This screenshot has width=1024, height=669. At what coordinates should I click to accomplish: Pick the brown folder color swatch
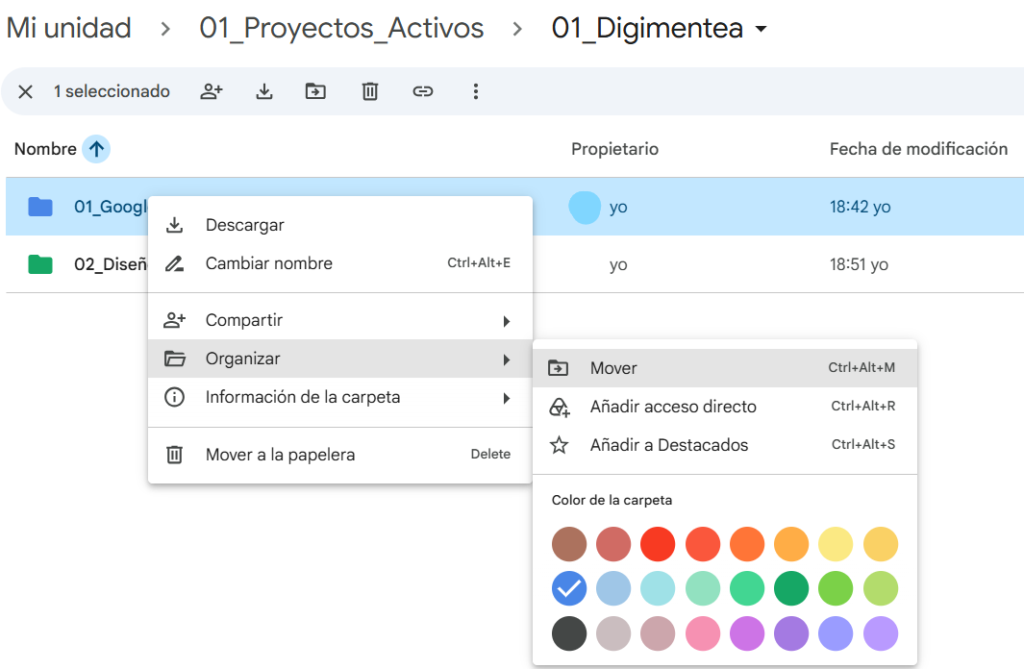coord(569,544)
